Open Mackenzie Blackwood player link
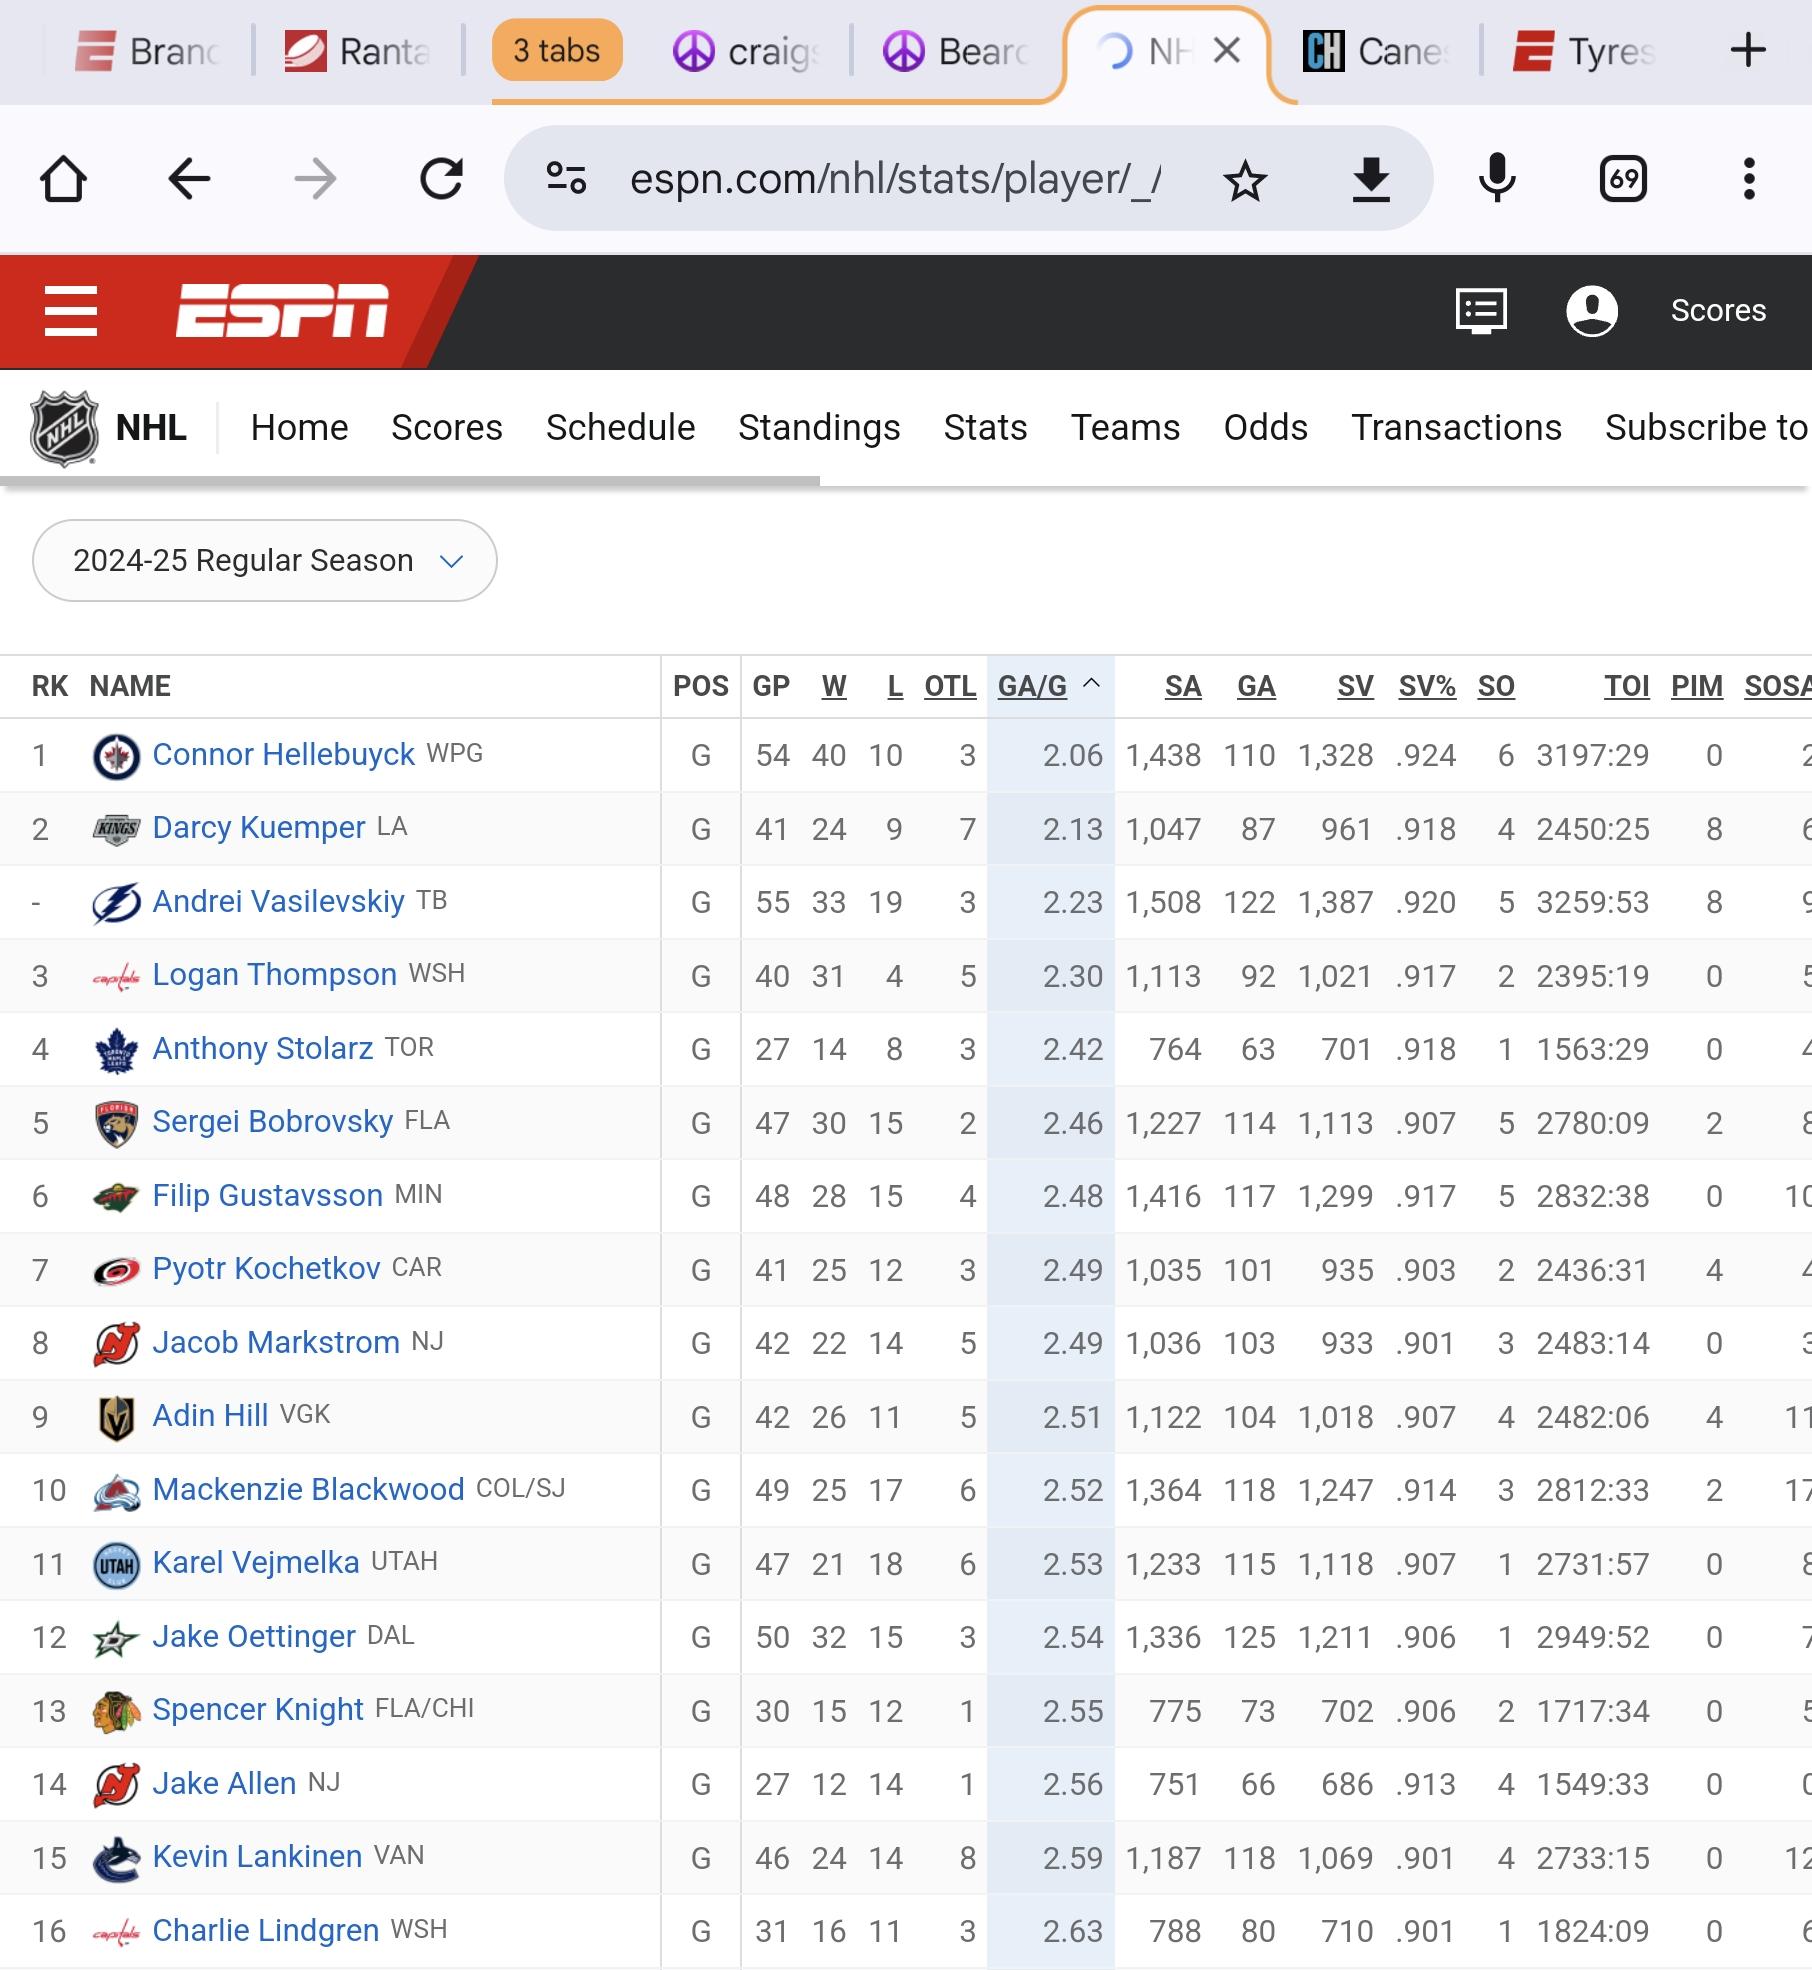This screenshot has height=1970, width=1812. (308, 1490)
